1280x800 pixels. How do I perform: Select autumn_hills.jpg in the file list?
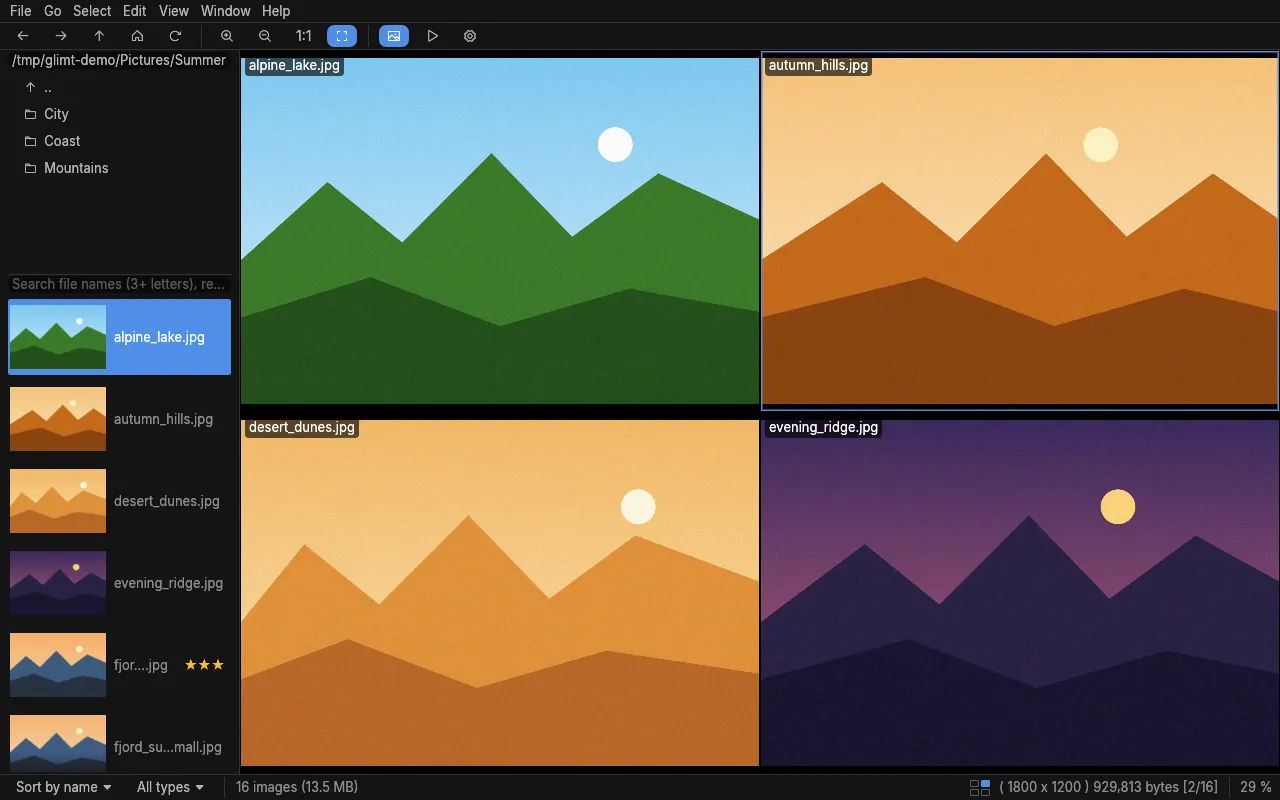(x=120, y=419)
